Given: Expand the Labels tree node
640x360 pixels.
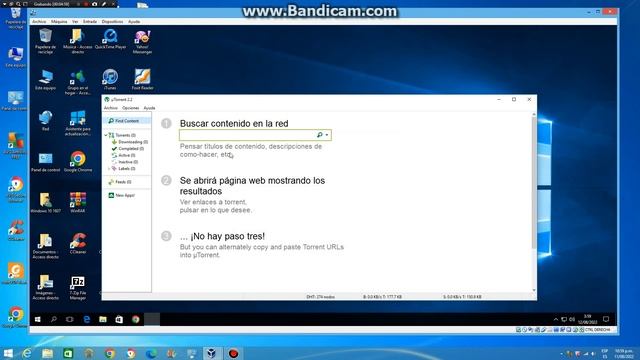Looking at the screenshot, I should point(109,169).
